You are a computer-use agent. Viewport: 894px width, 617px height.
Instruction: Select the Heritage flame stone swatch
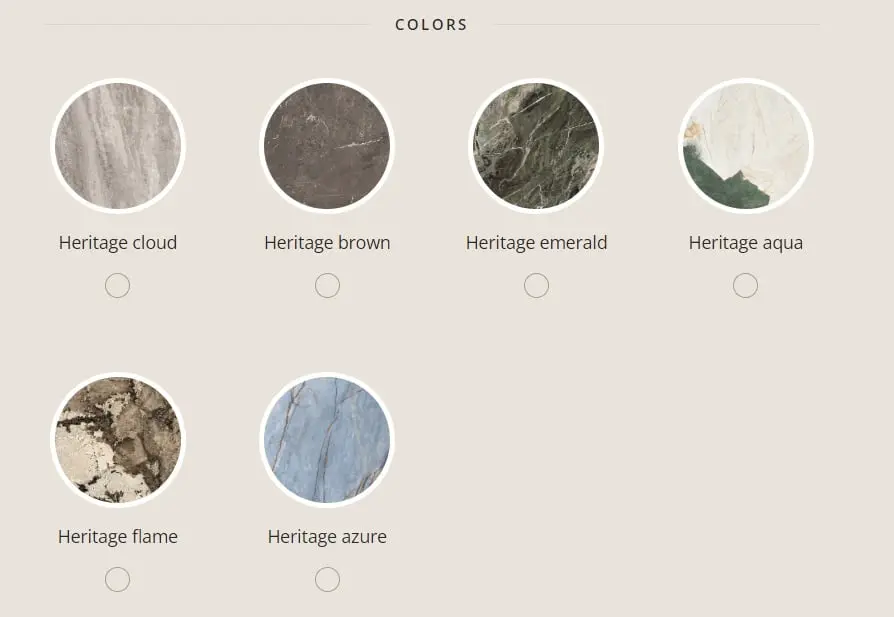point(118,440)
